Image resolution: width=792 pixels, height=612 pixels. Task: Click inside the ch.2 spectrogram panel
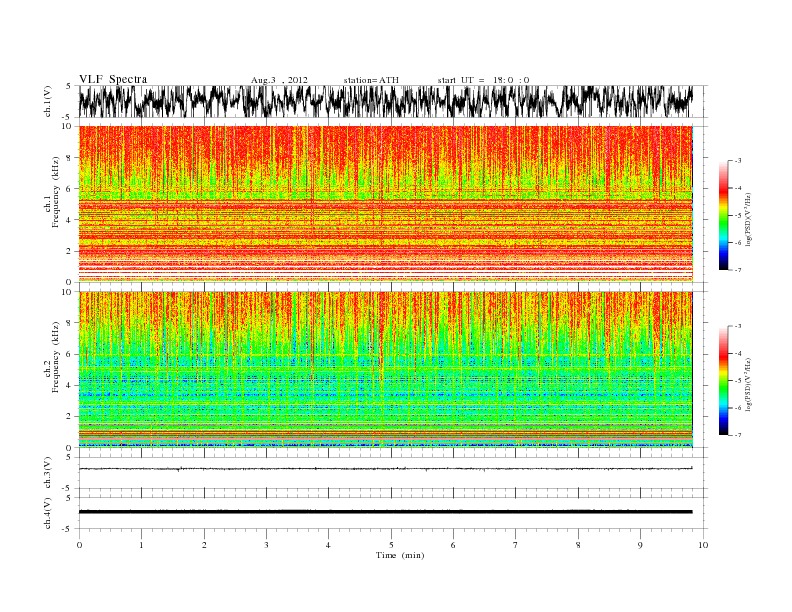point(386,369)
